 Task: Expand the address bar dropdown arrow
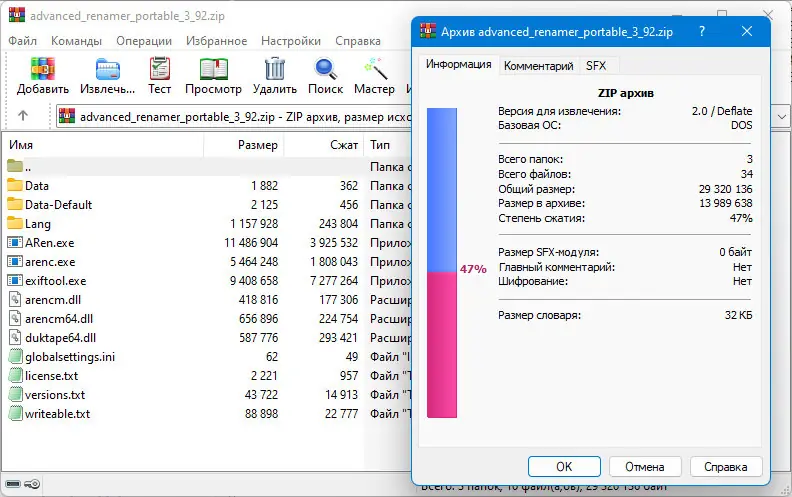click(x=781, y=117)
